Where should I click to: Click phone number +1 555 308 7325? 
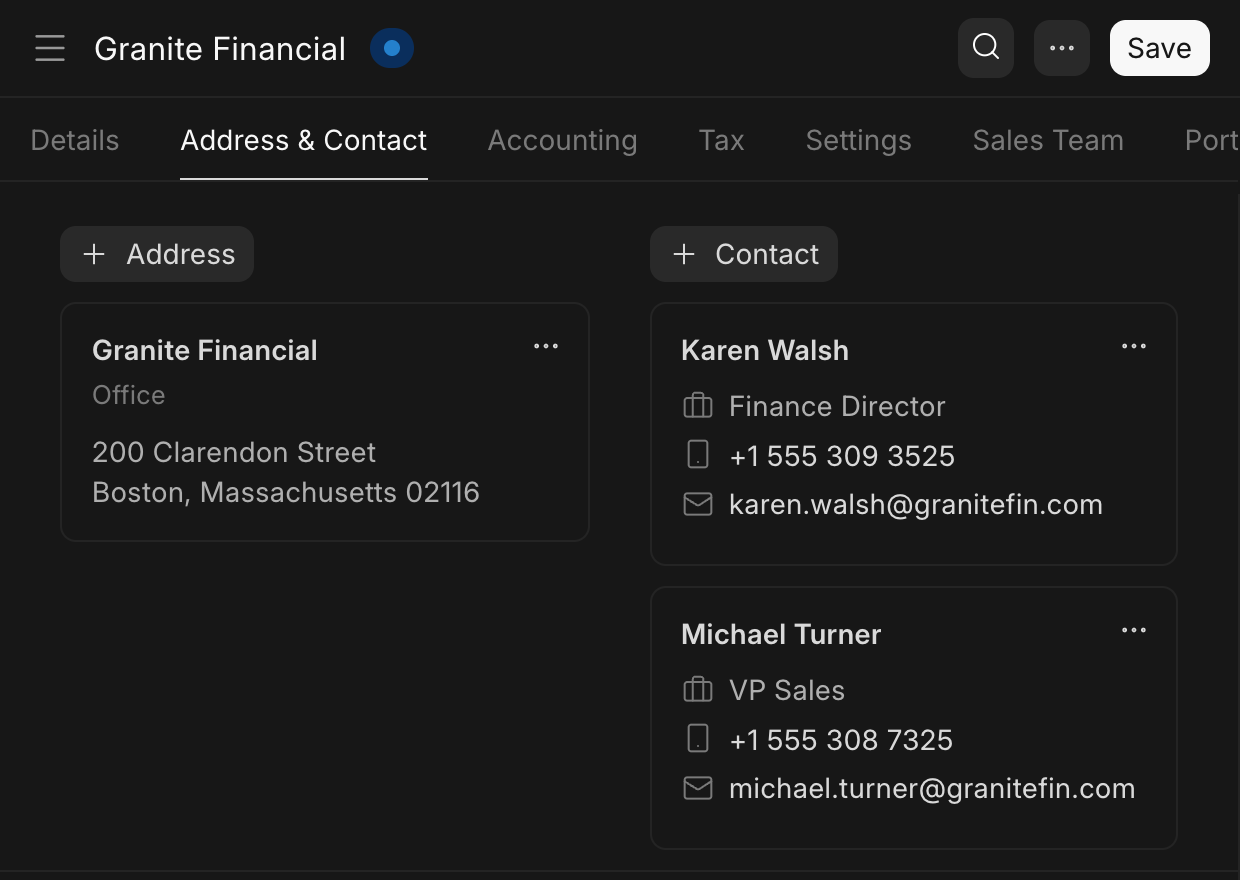click(x=841, y=740)
